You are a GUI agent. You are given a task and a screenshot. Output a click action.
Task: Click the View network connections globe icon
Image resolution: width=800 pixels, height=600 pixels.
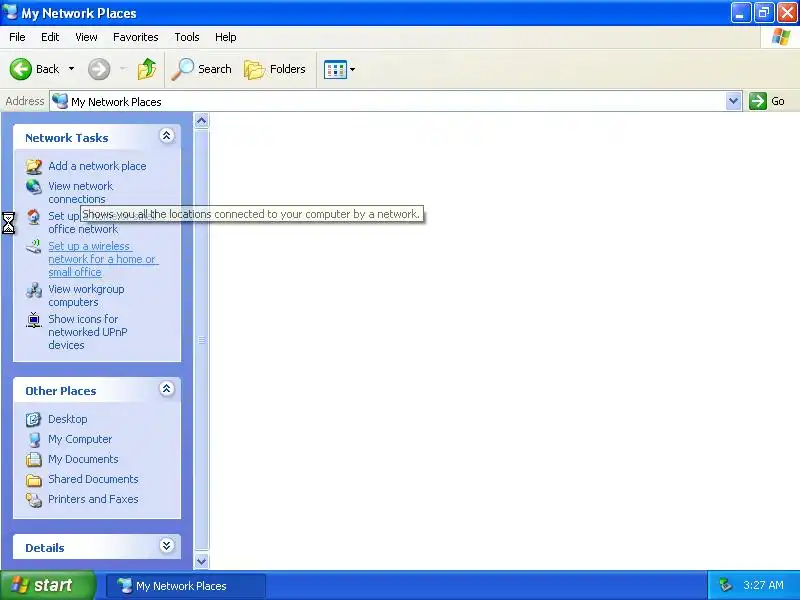click(x=34, y=187)
